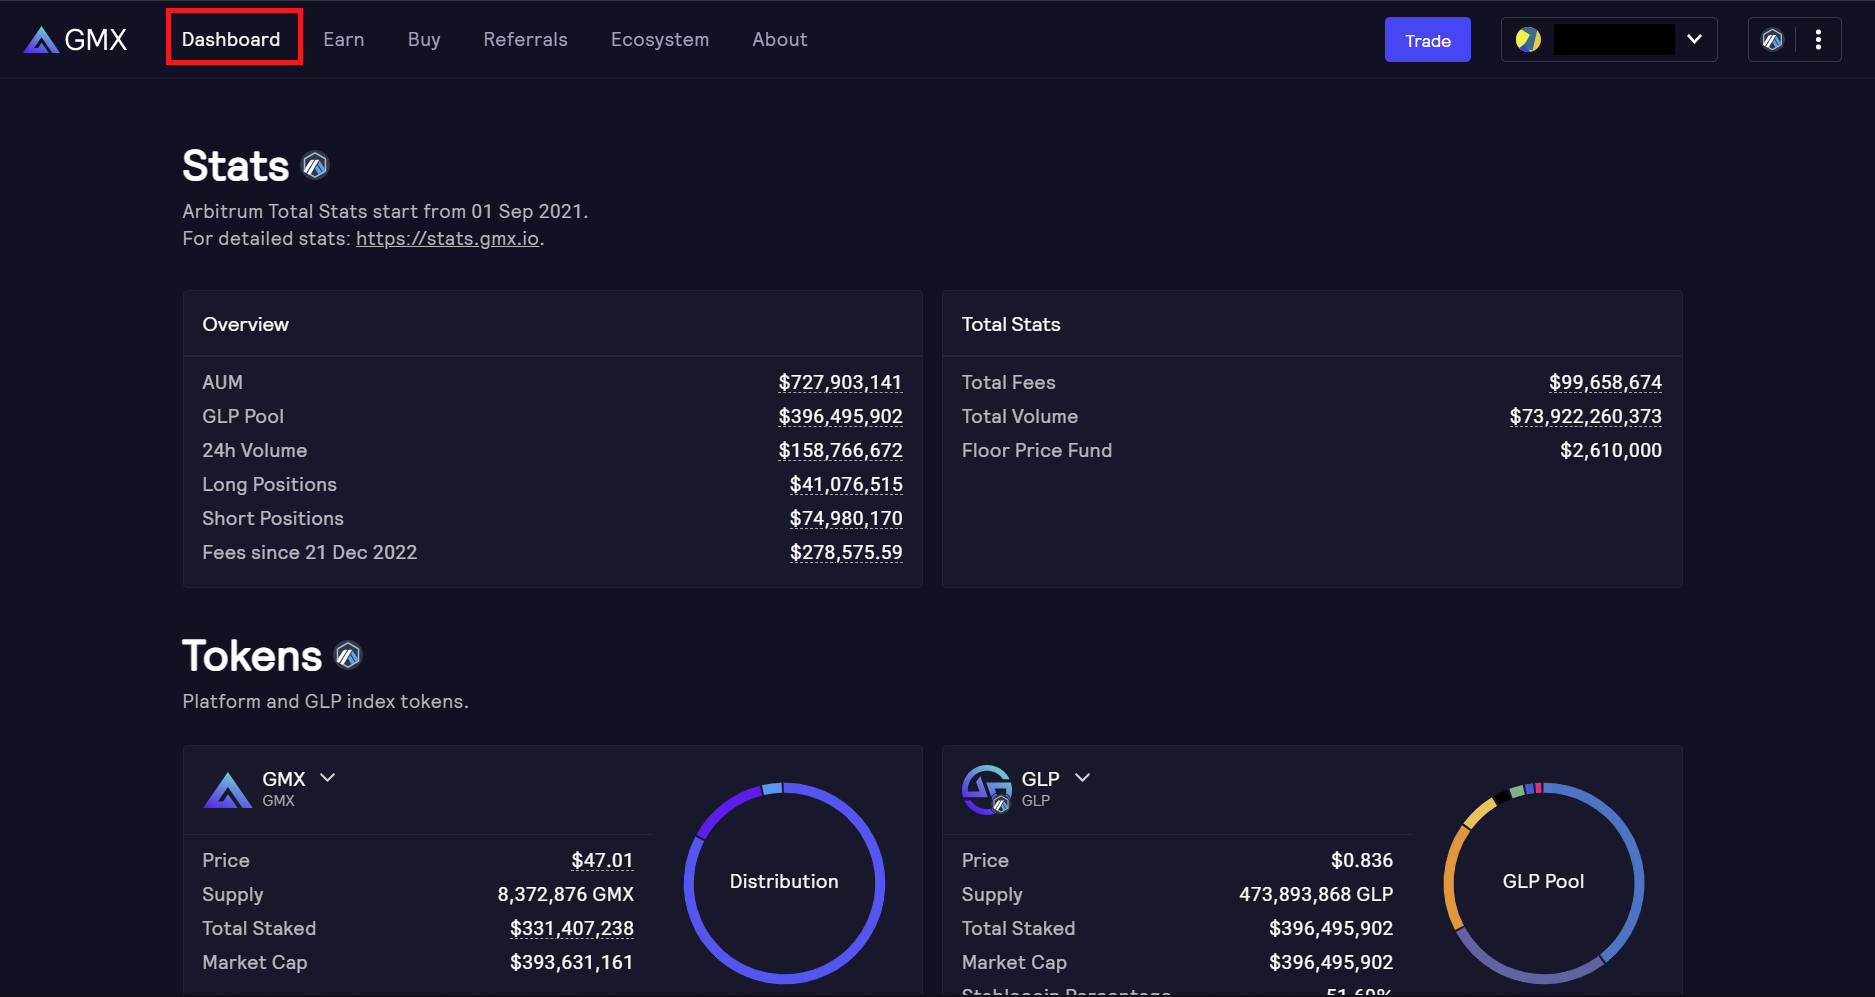Click GMX Total Staked value $331,407,238

(x=572, y=928)
